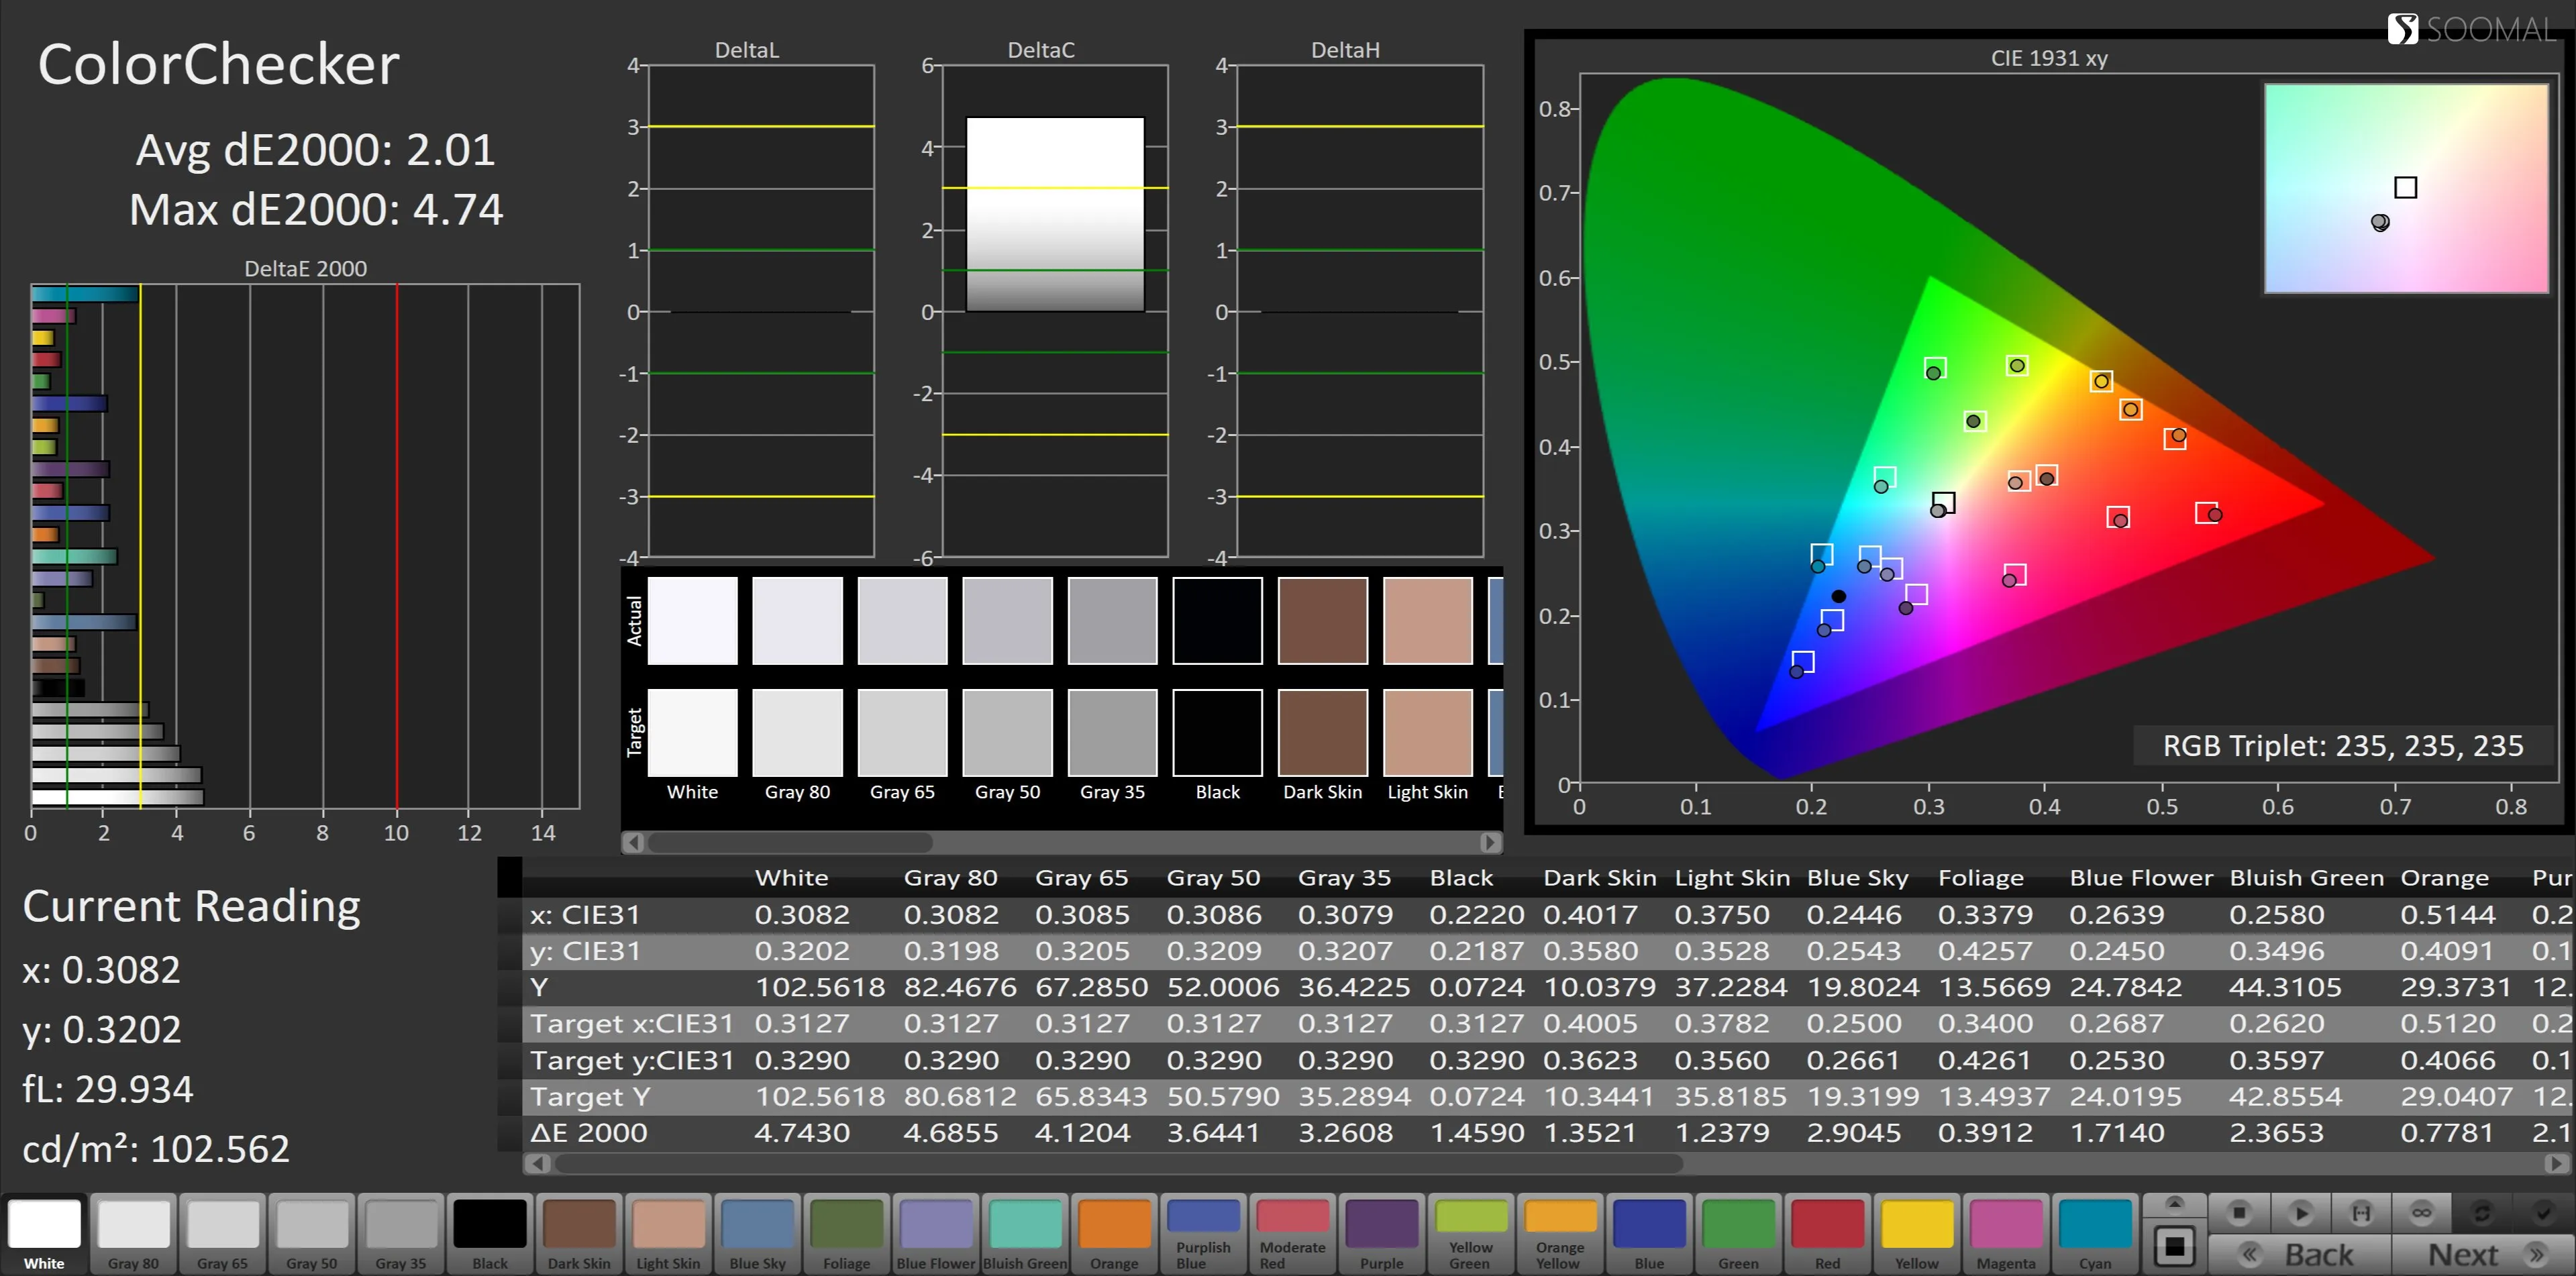Click the checkmark icon in control bar
Screen dimensions: 2576x1276
coord(2543,1213)
